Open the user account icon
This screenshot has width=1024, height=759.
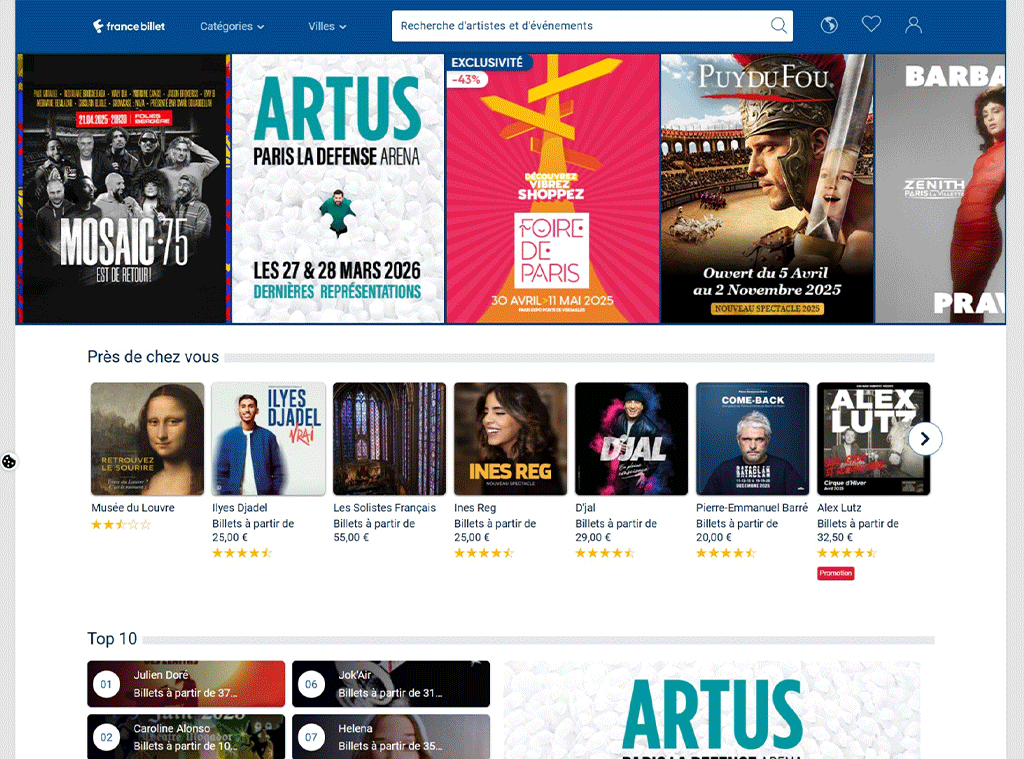tap(913, 26)
